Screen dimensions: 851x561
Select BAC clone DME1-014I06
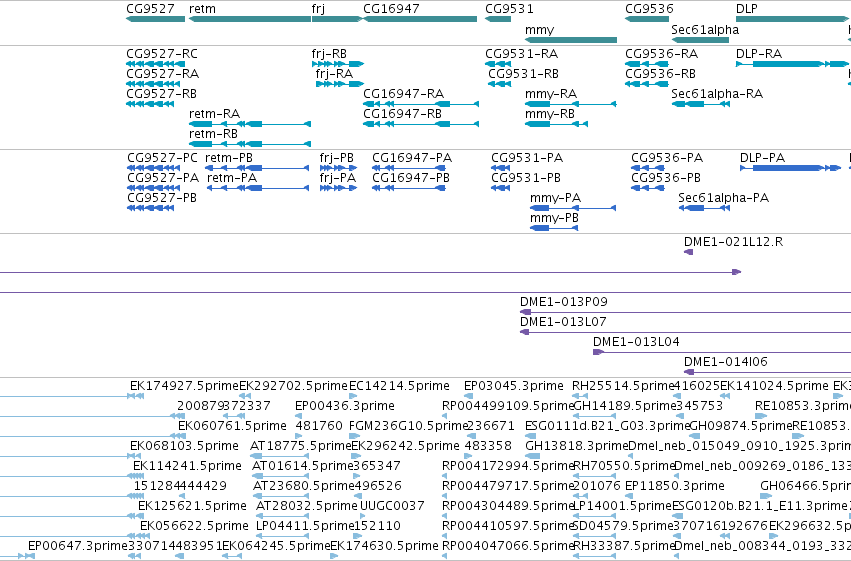point(767,373)
